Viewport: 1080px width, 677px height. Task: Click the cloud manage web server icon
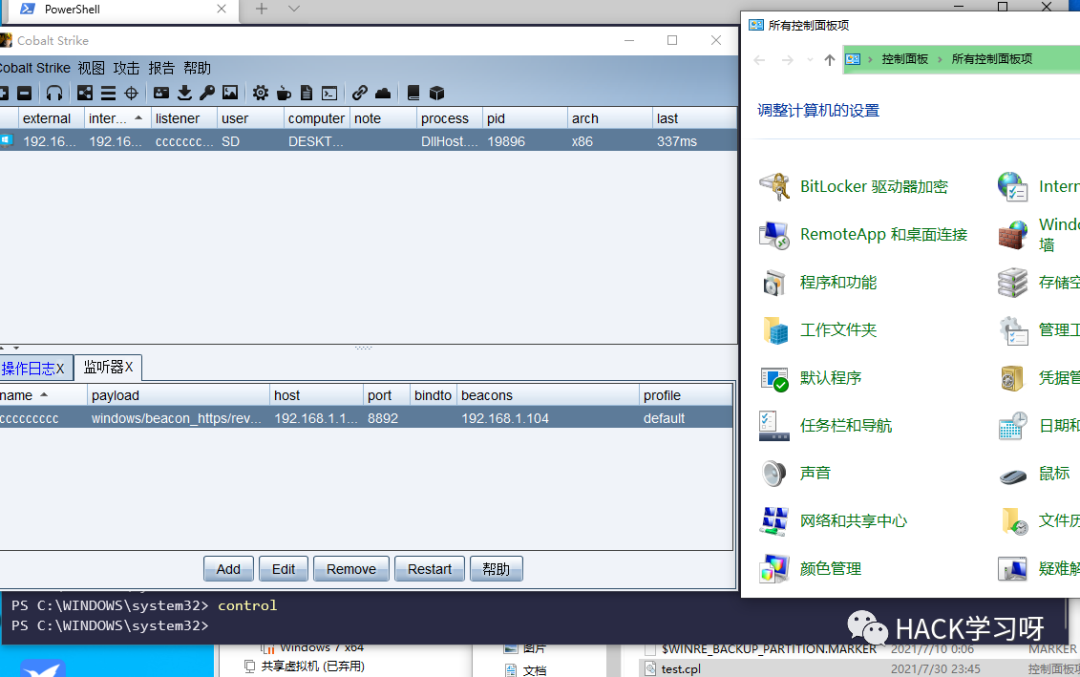point(383,93)
